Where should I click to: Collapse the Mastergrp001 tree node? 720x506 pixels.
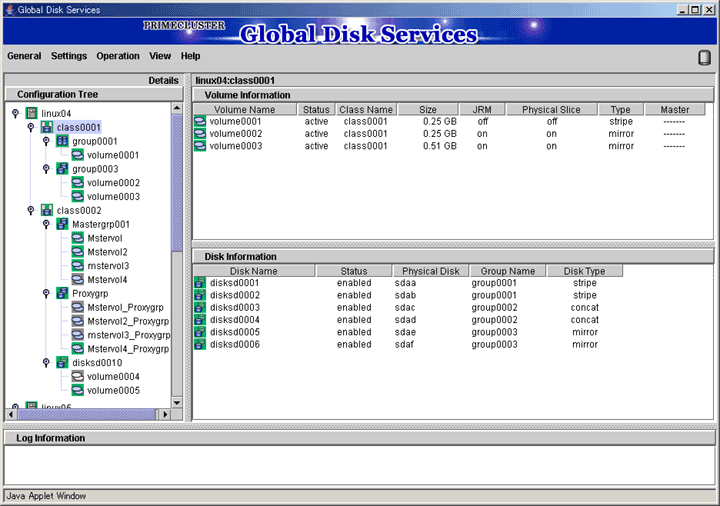[46, 224]
